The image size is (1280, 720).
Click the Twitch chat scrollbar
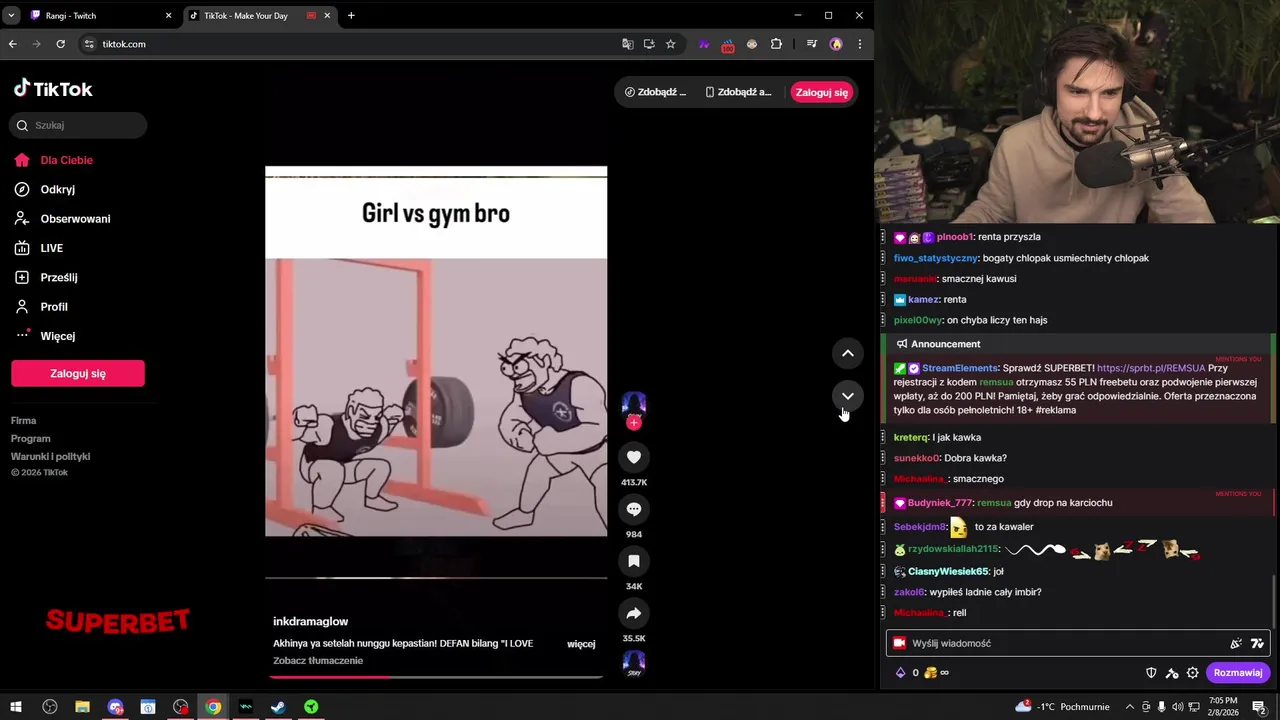pyautogui.click(x=1274, y=600)
